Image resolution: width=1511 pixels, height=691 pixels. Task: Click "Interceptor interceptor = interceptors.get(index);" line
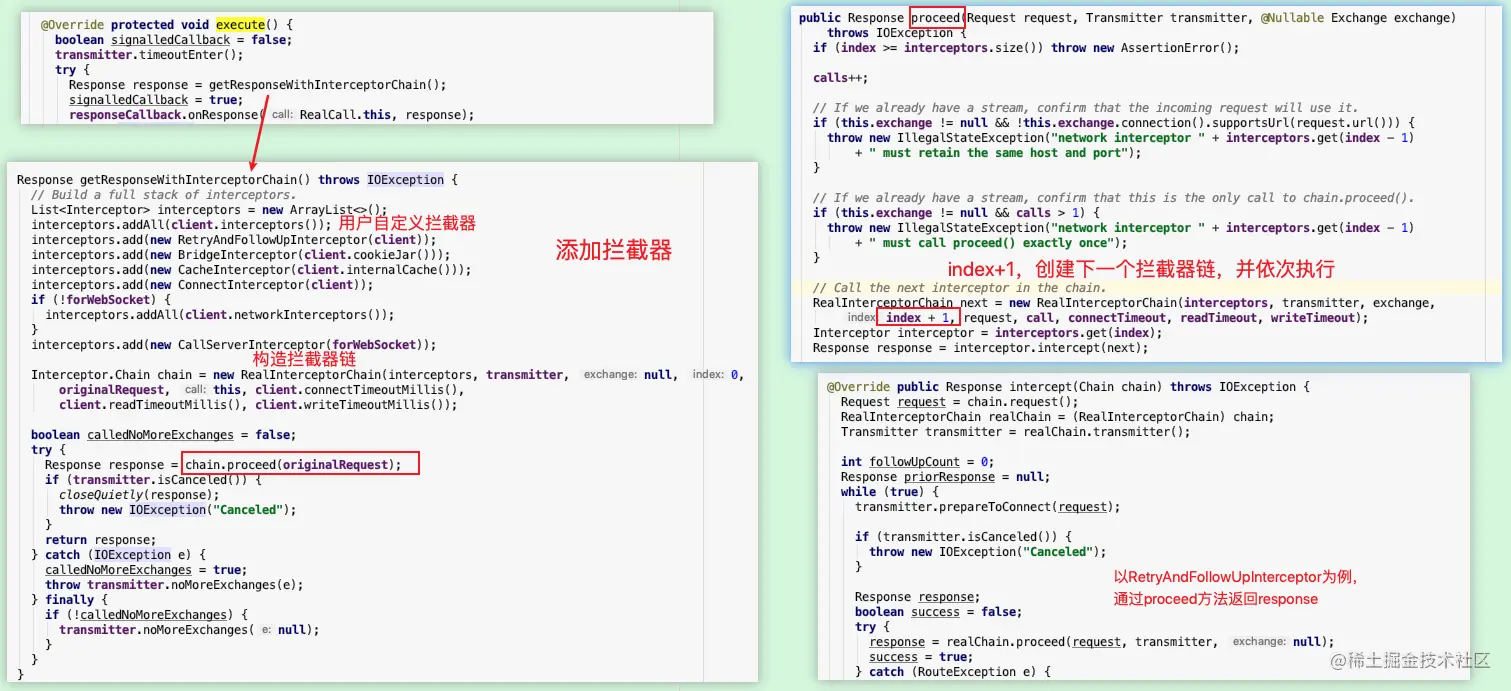988,332
